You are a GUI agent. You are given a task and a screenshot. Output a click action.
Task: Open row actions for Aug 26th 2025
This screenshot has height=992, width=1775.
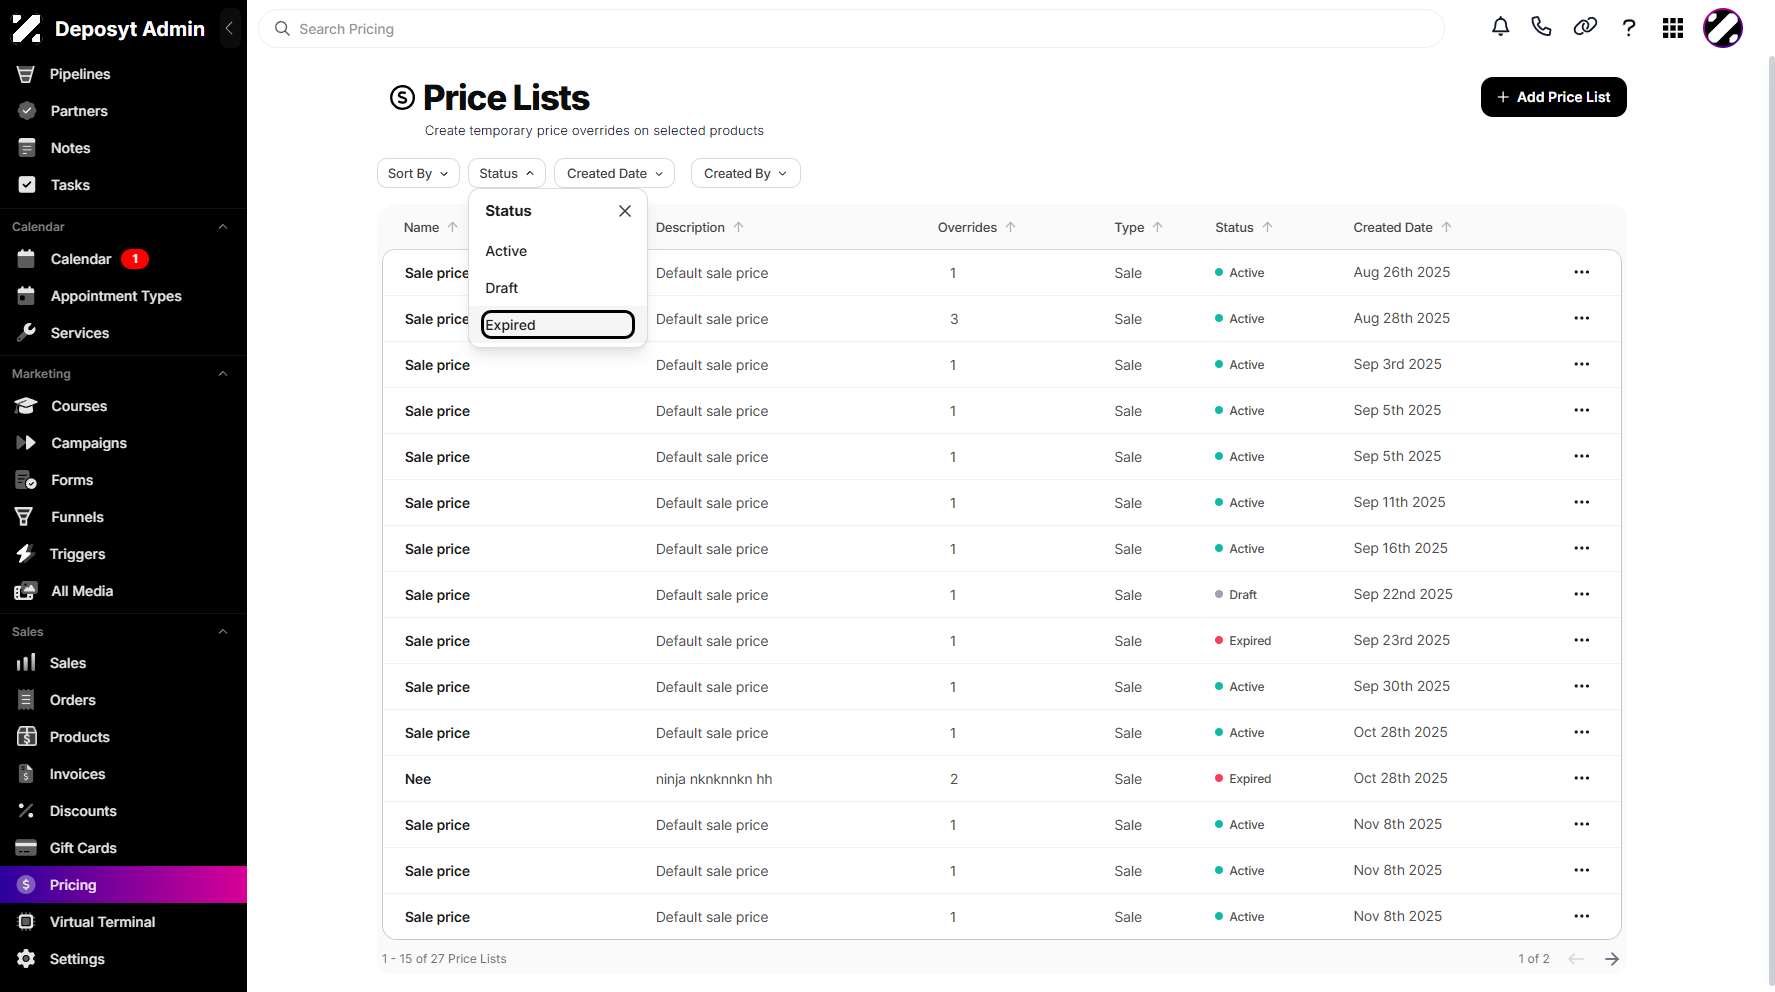[x=1581, y=272]
